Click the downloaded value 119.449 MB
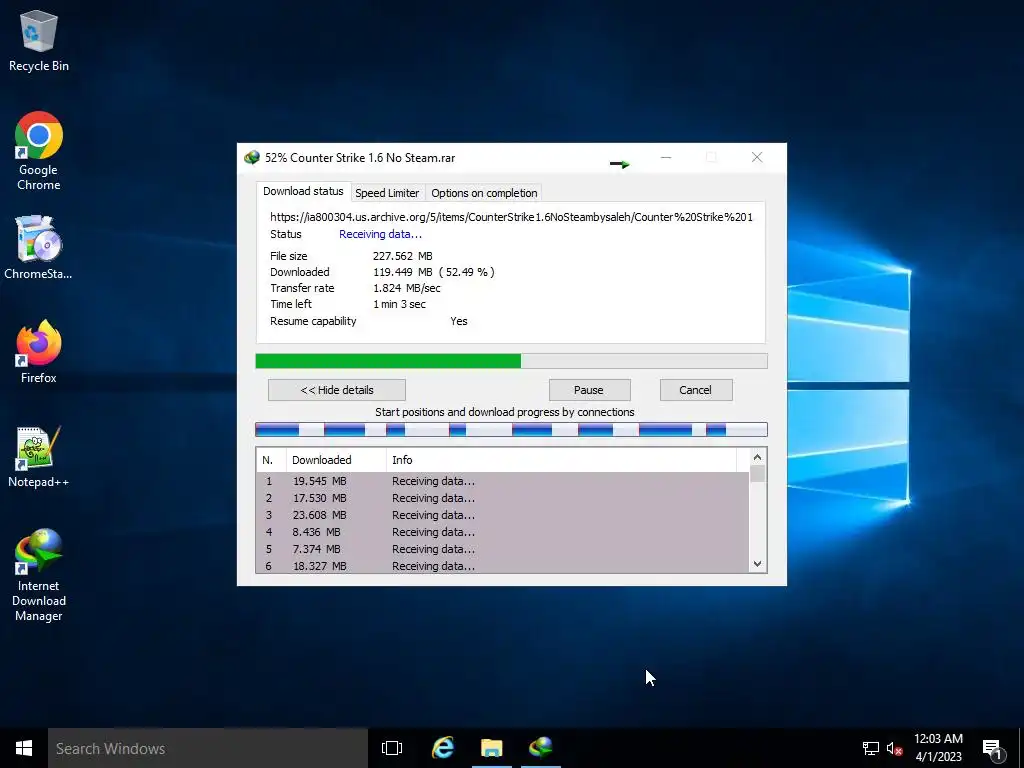 pyautogui.click(x=402, y=272)
